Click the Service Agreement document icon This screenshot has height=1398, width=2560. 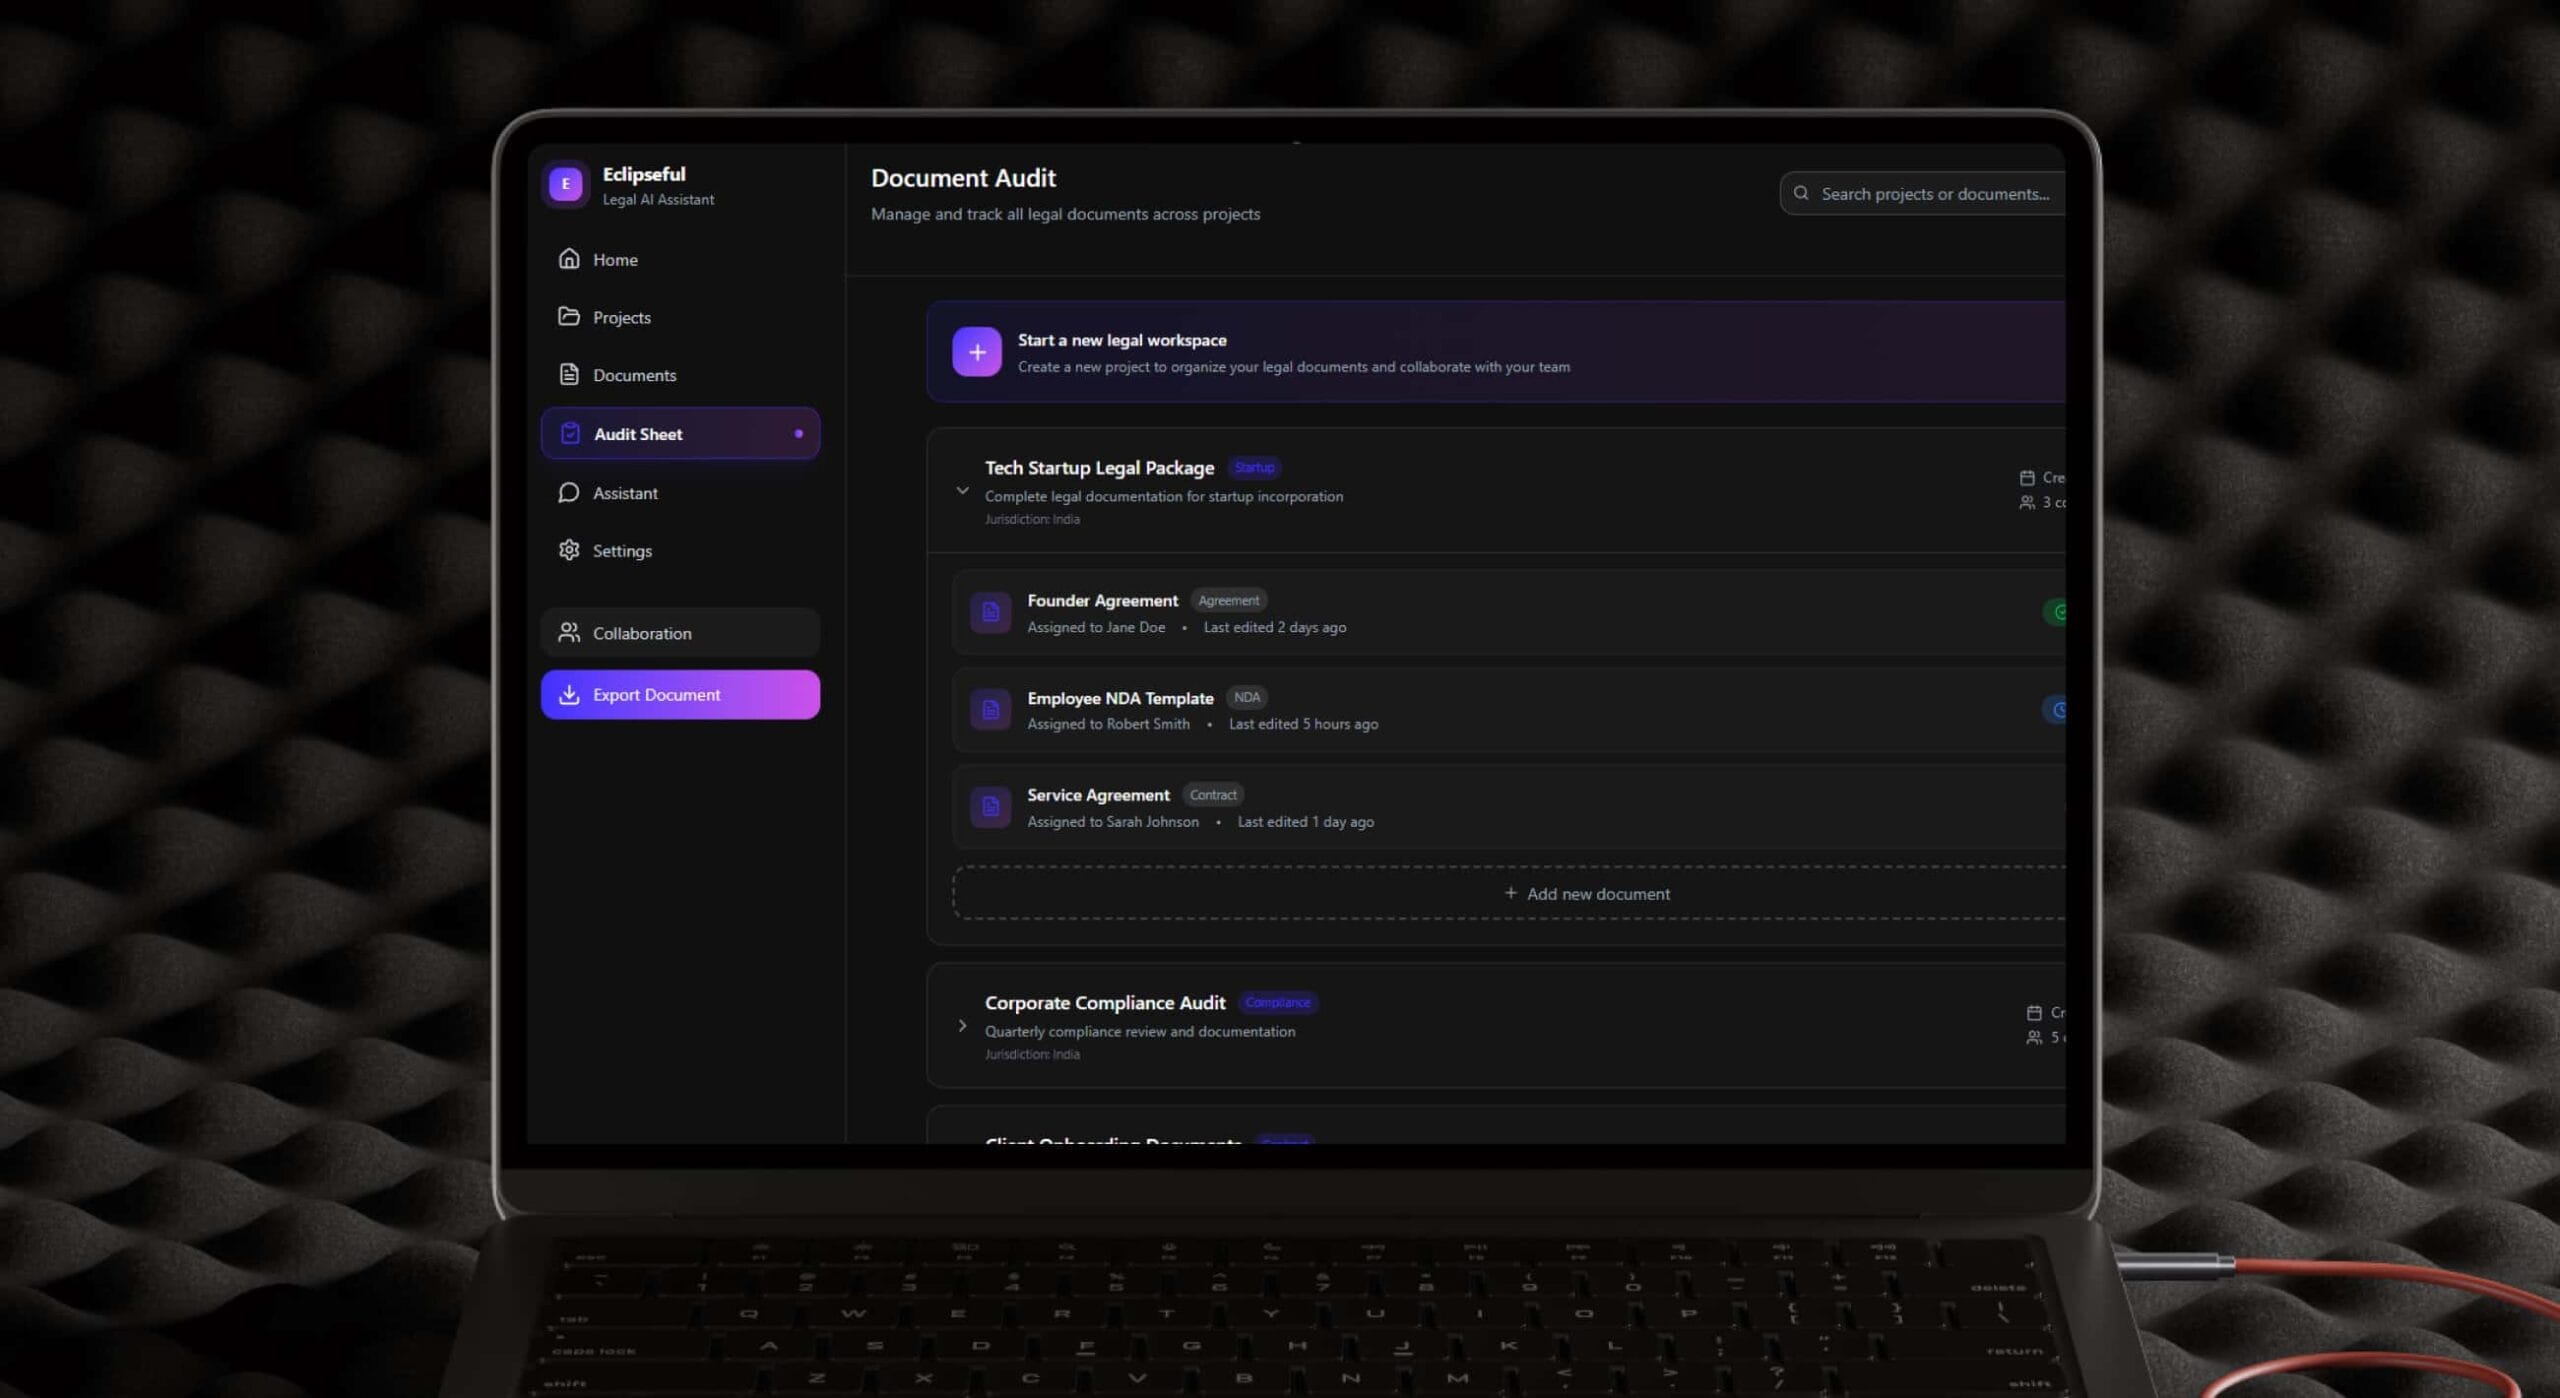990,807
